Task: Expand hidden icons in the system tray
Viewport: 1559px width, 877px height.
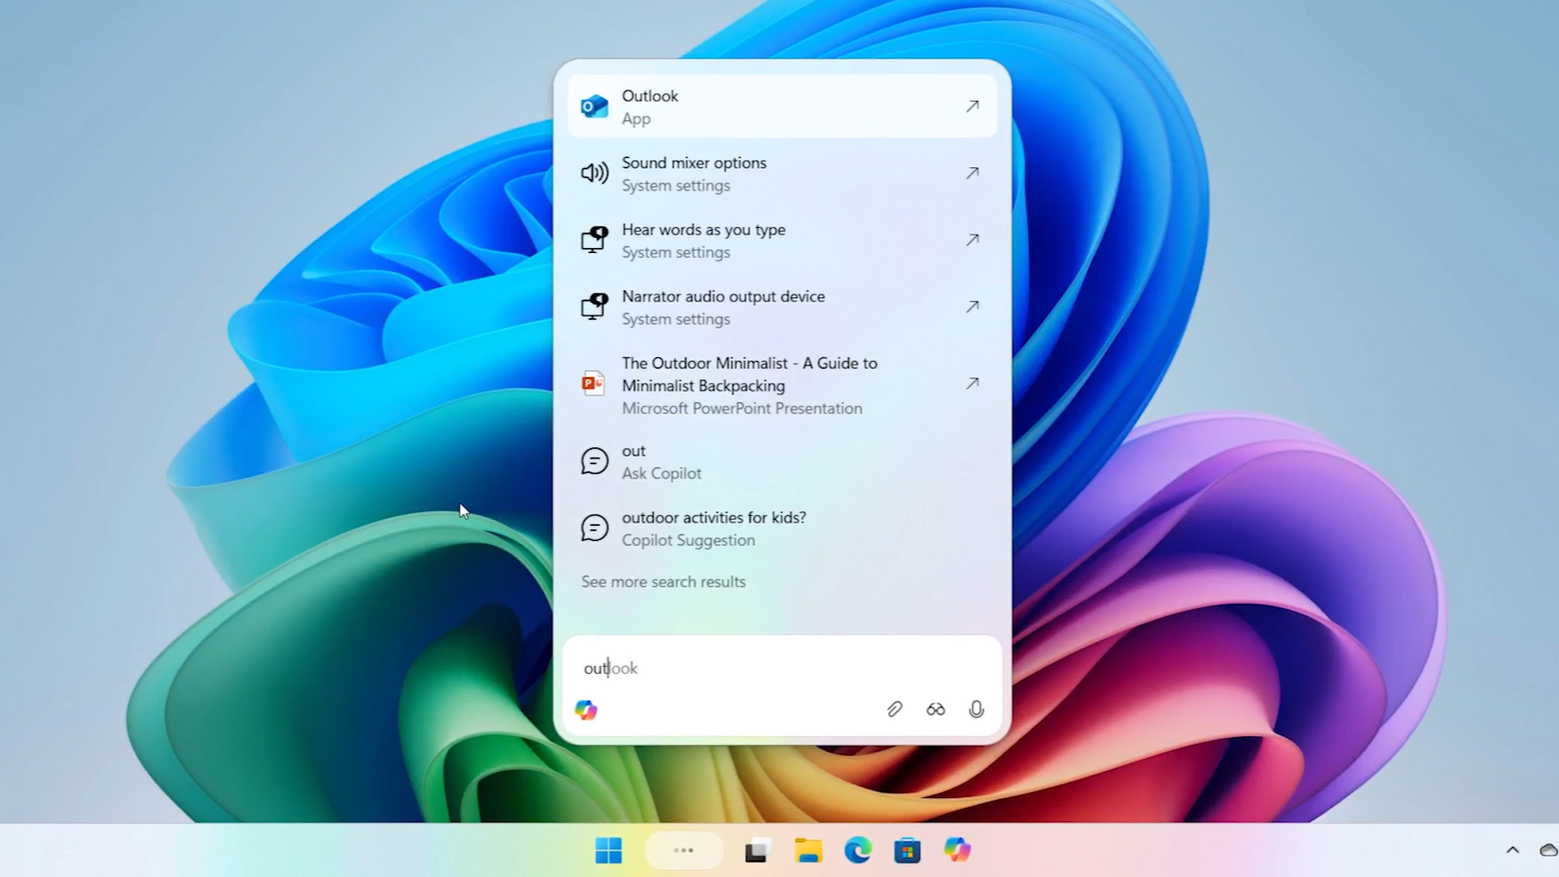Action: pyautogui.click(x=1512, y=850)
